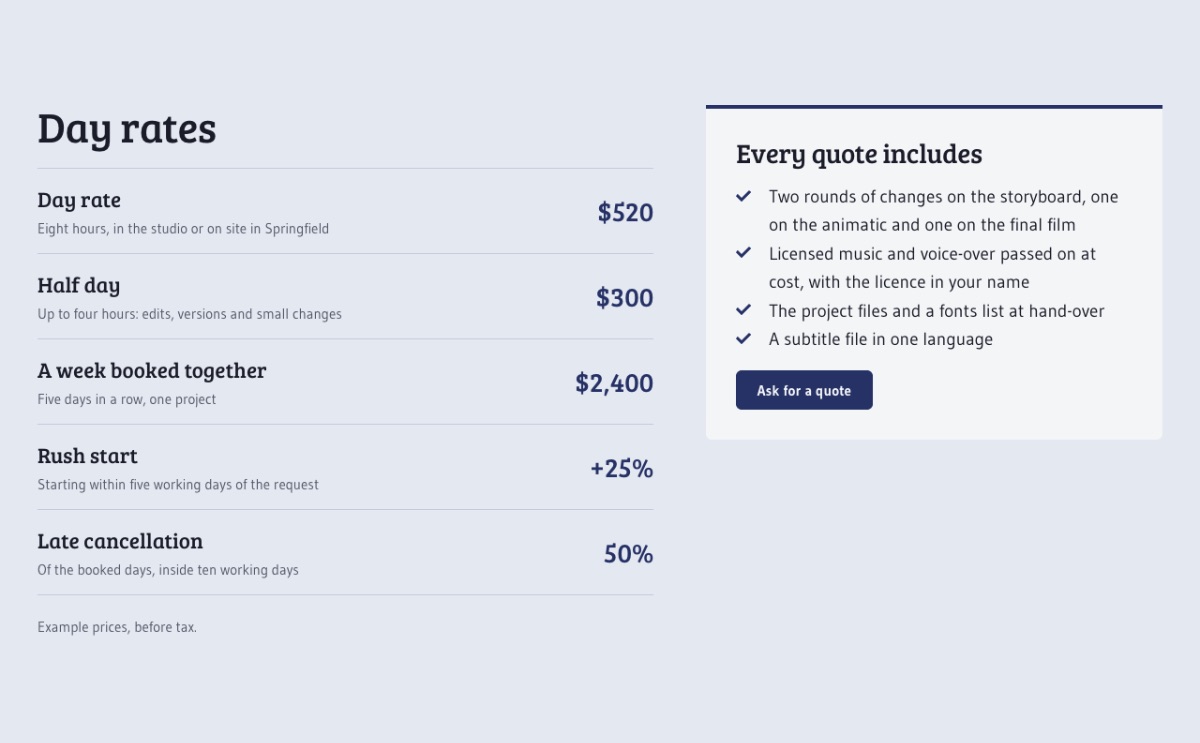Click the Five days in a row description
This screenshot has width=1200, height=743.
(127, 399)
